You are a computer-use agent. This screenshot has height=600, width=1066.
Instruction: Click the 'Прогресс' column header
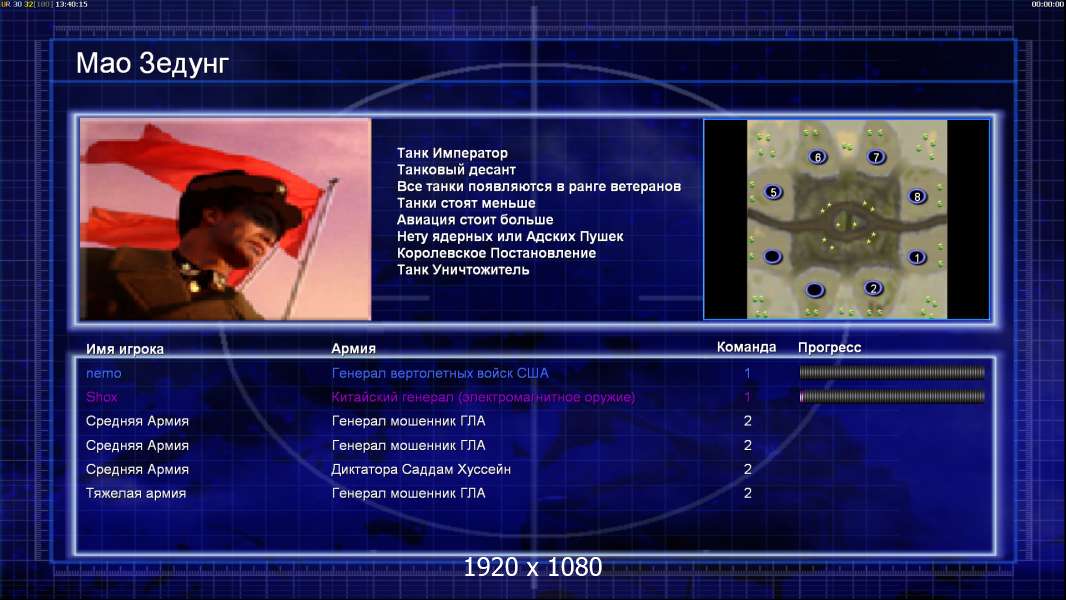tap(829, 347)
